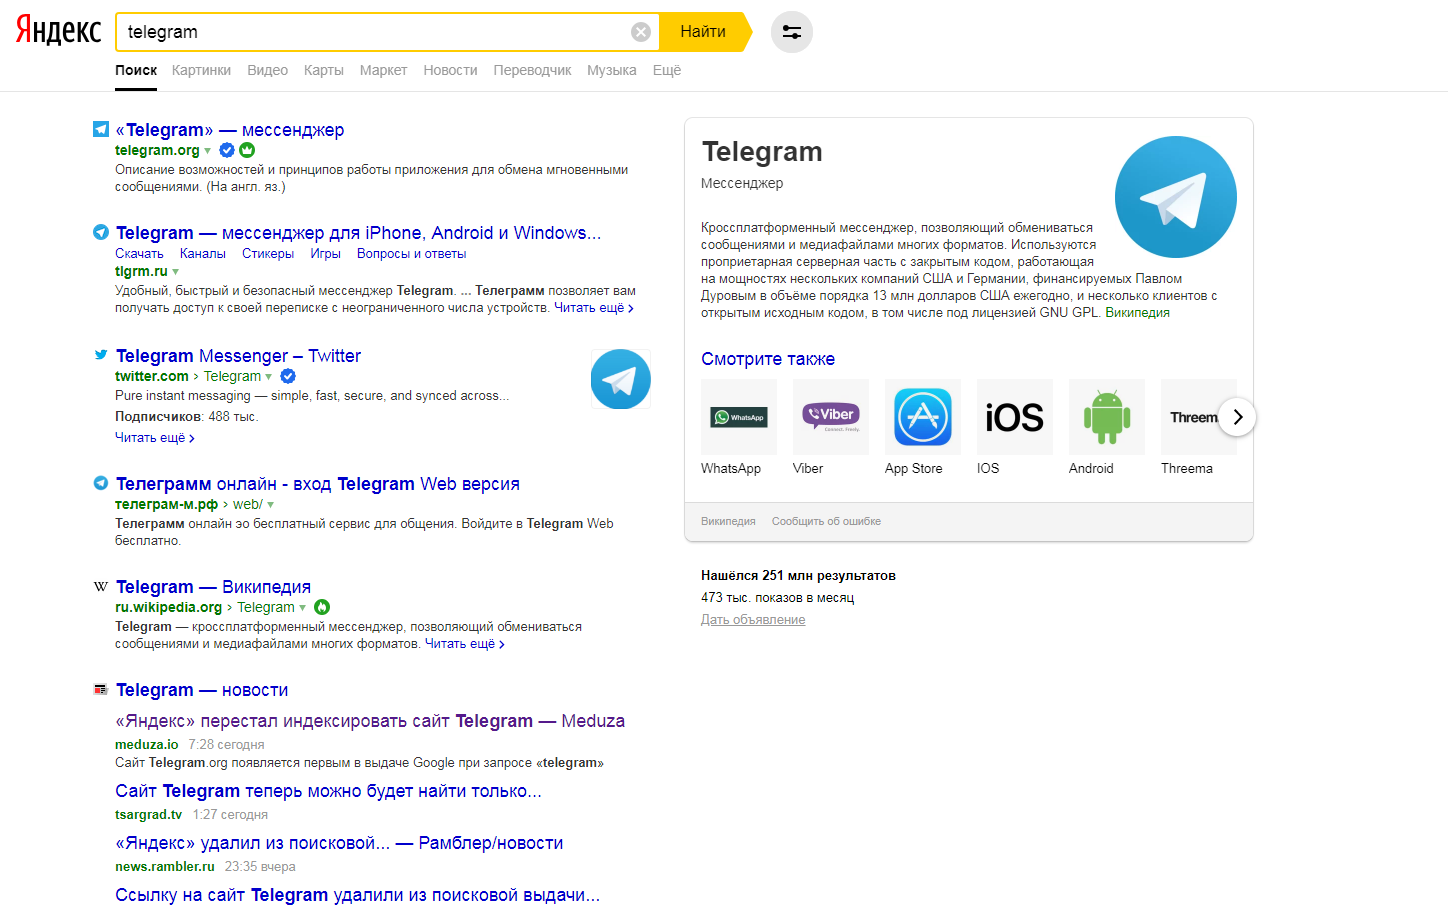The image size is (1448, 907).
Task: Click the green crown badge next to telegram.org
Action: pyautogui.click(x=247, y=150)
